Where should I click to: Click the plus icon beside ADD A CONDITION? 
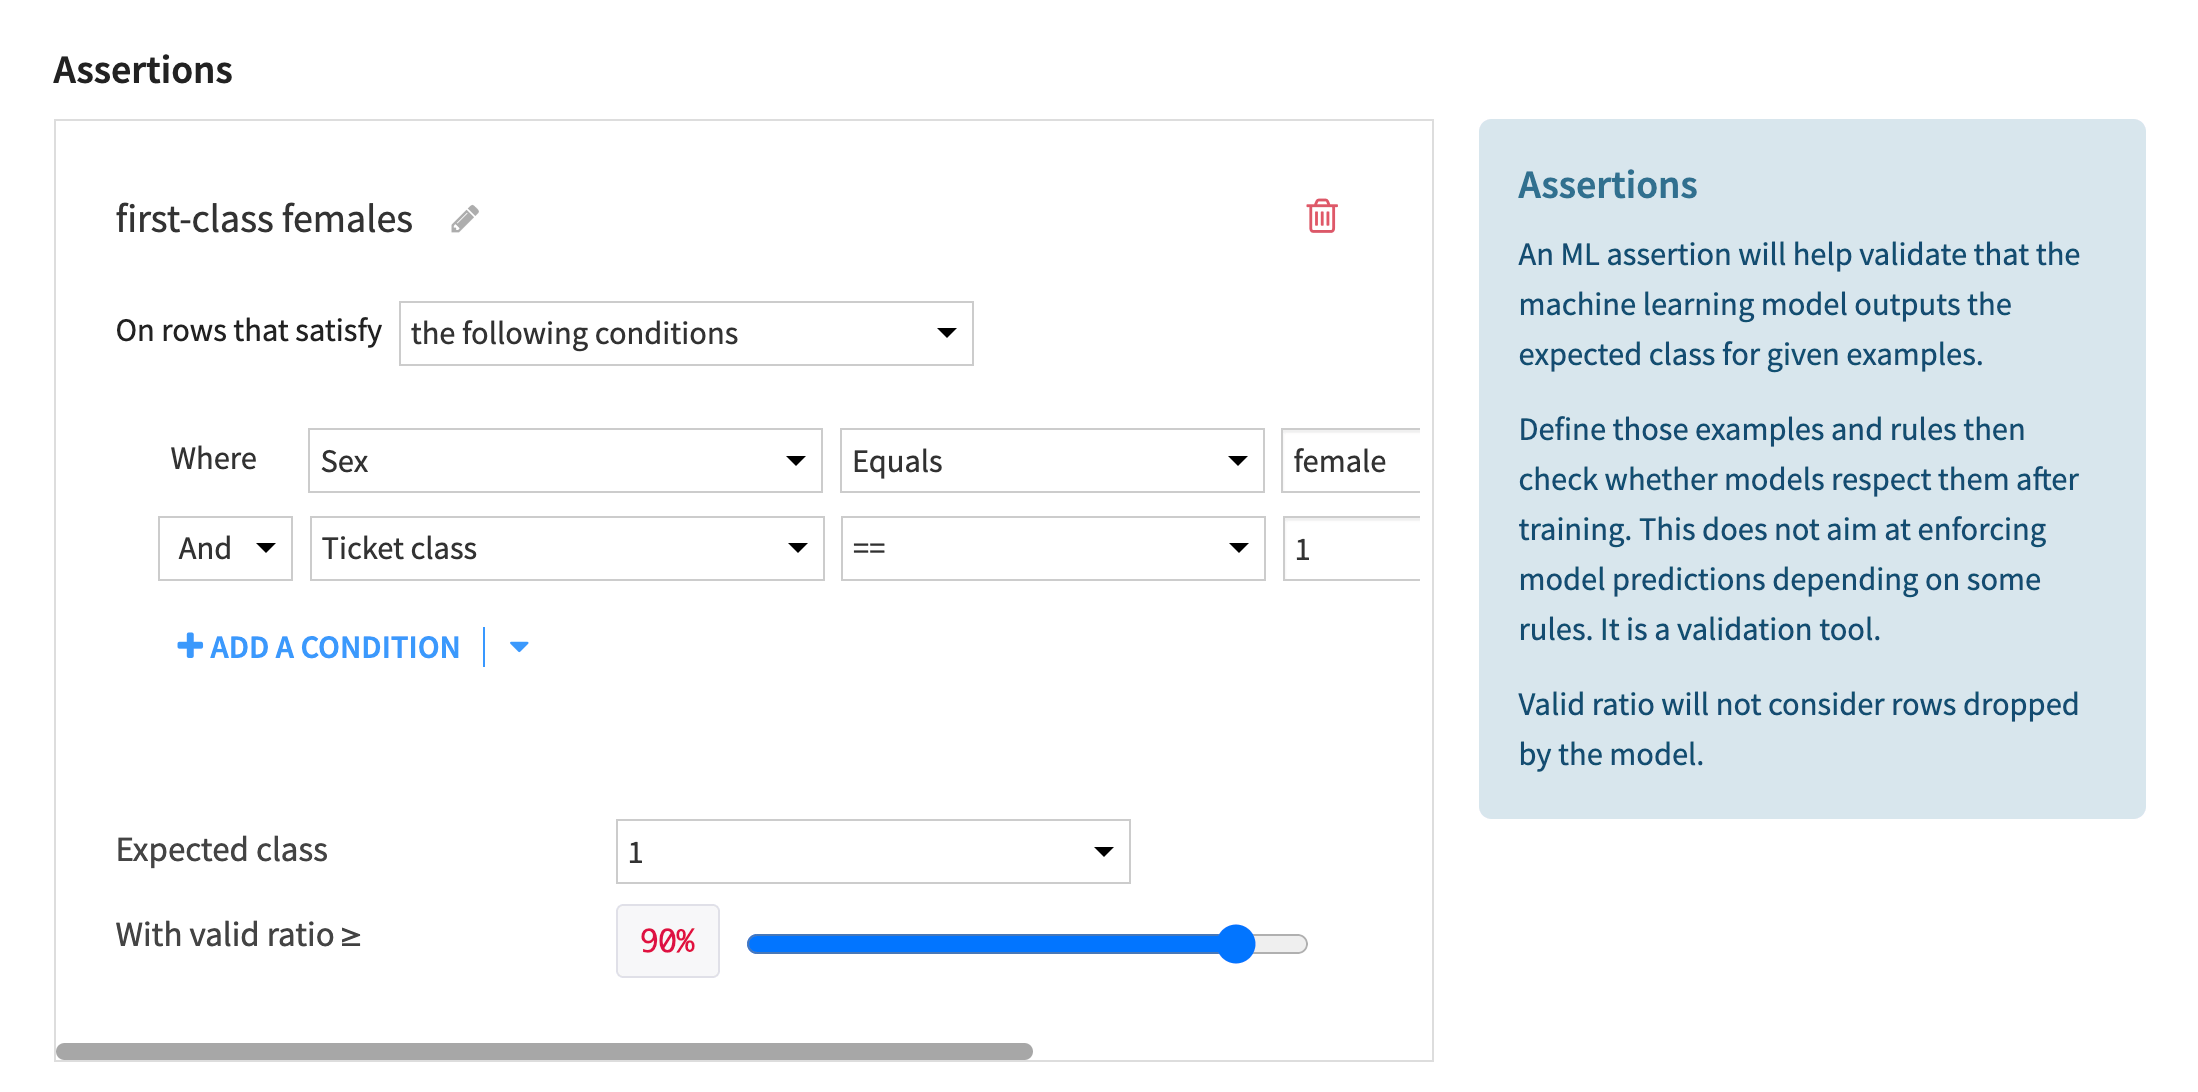[189, 646]
